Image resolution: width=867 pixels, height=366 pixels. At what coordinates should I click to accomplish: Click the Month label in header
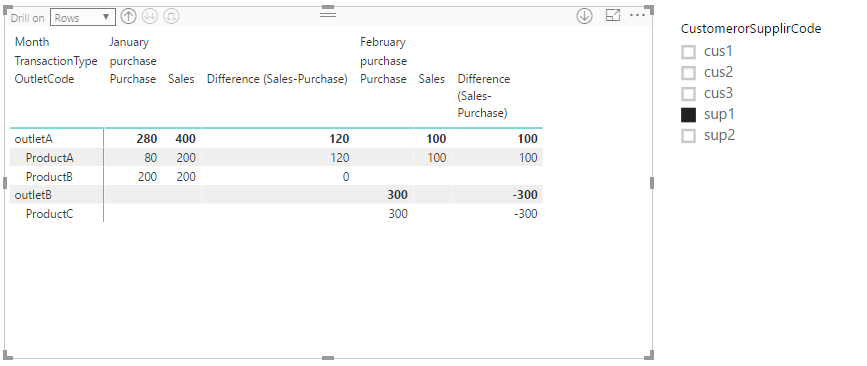tap(32, 42)
